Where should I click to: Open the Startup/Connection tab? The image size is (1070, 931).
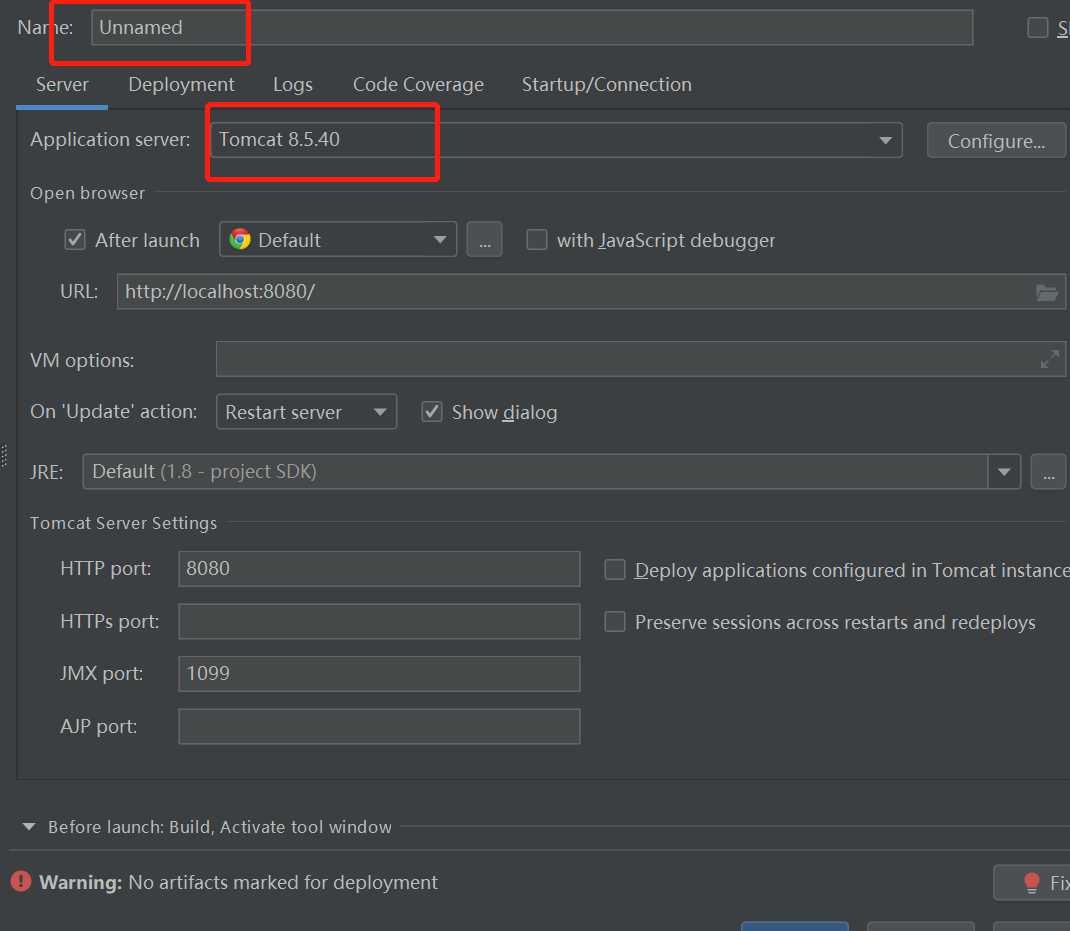(x=607, y=85)
